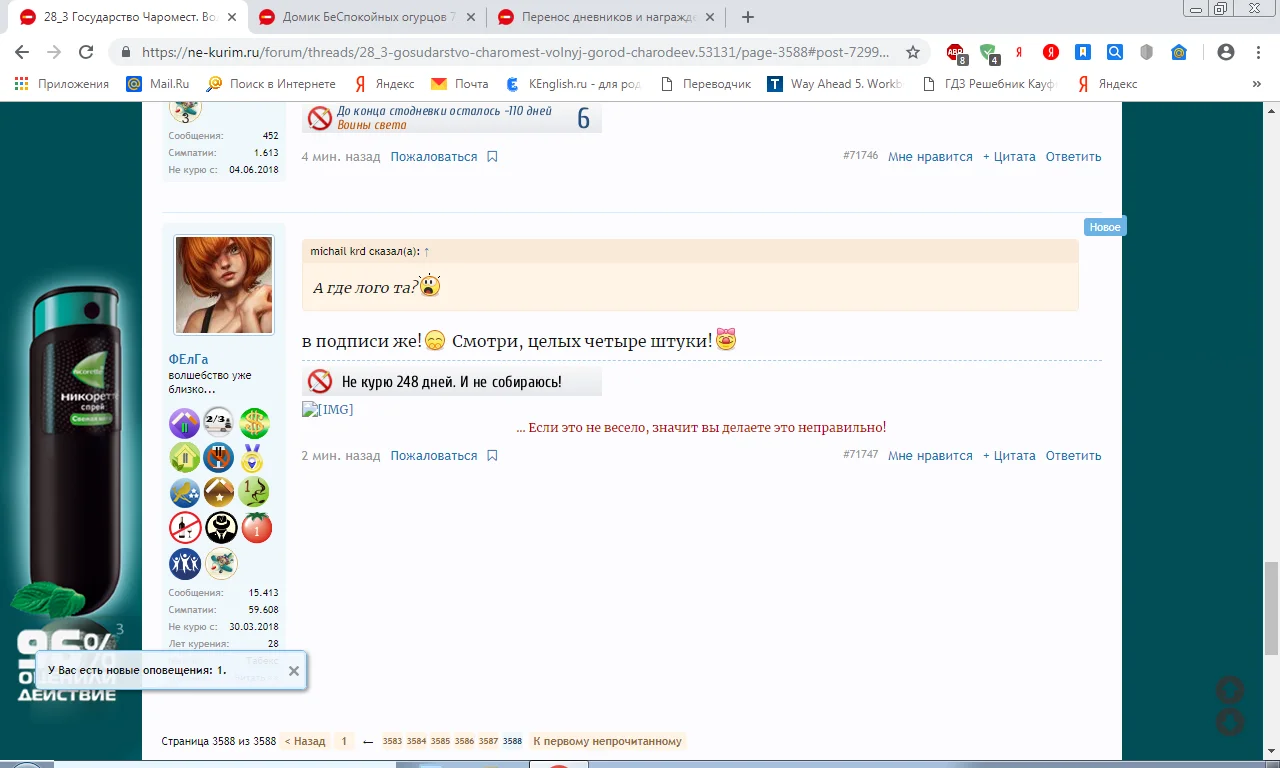
Task: Dismiss the new notifications popup
Action: [x=294, y=671]
